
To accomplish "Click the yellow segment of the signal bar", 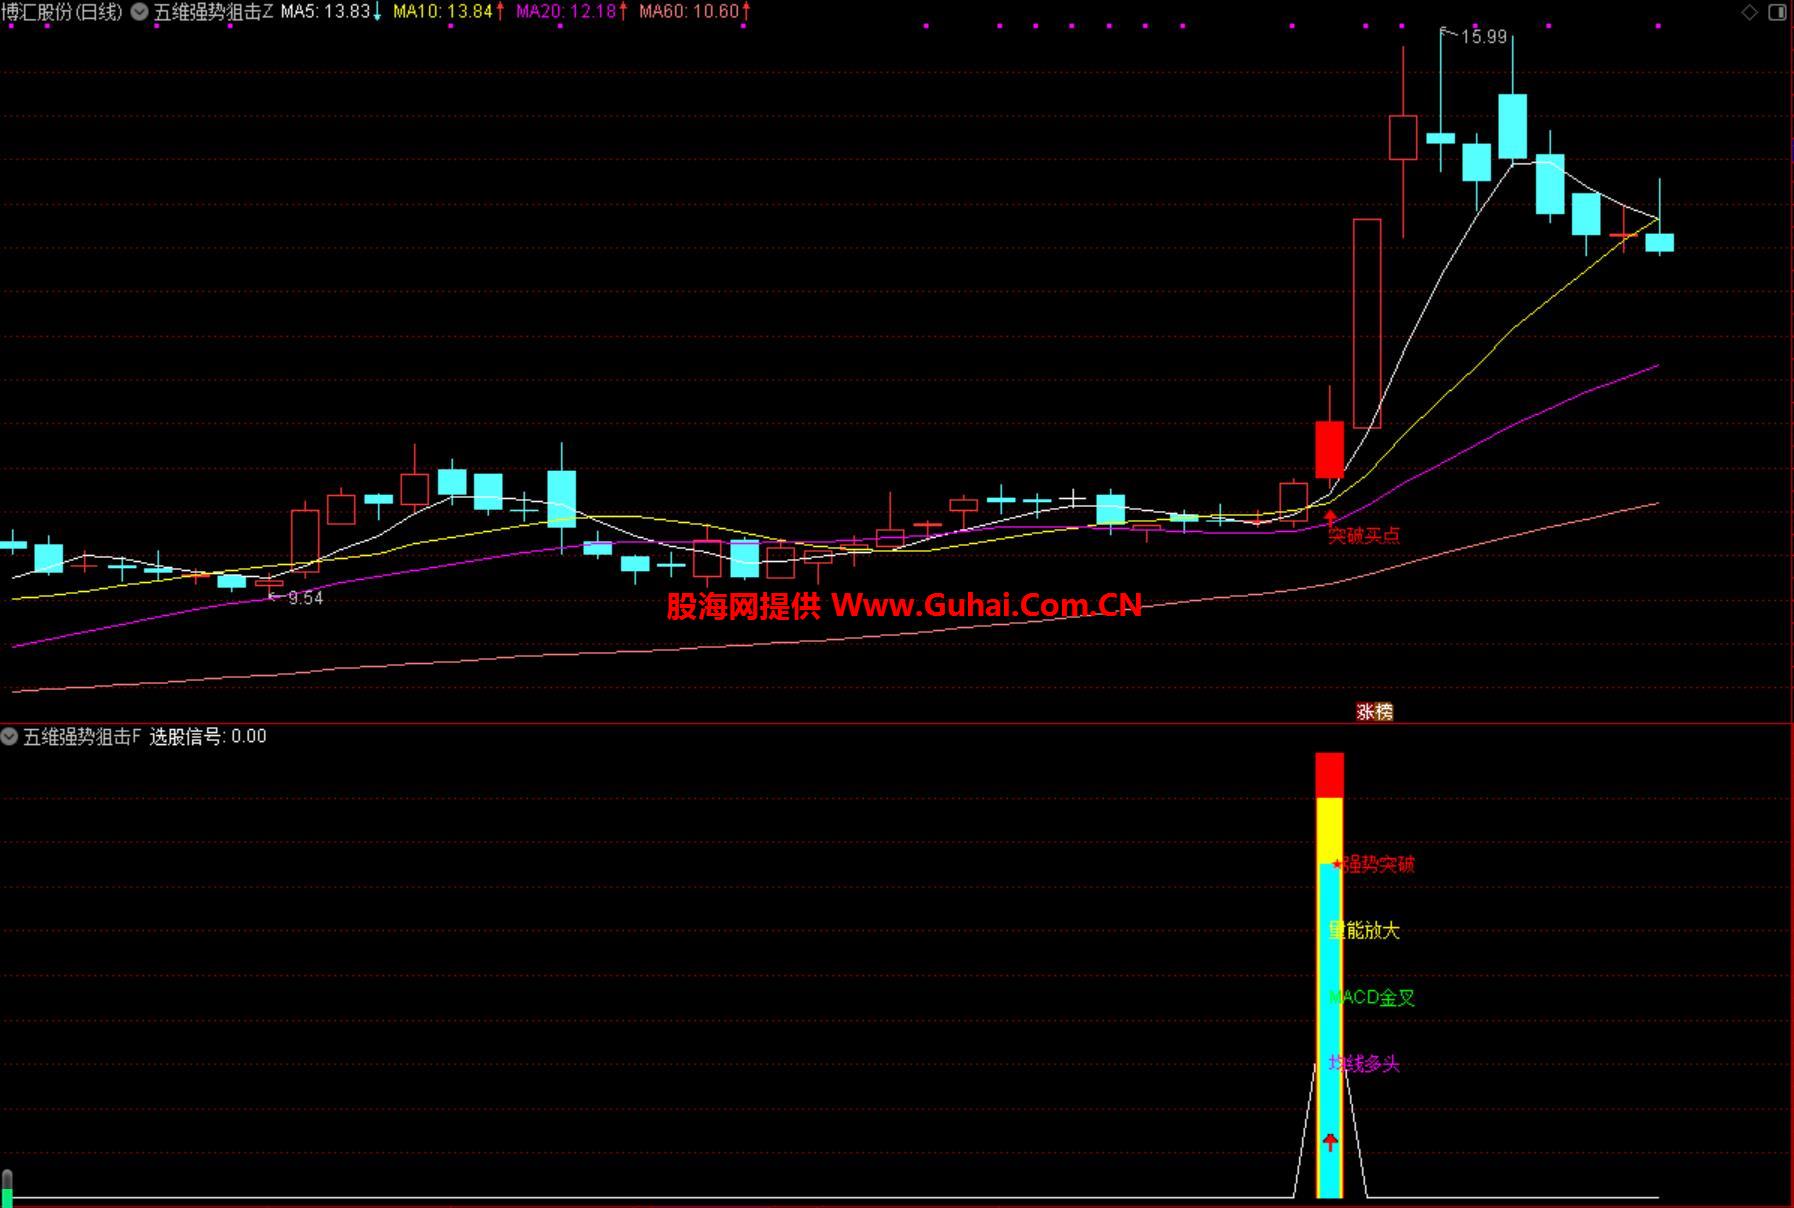I will point(1330,830).
